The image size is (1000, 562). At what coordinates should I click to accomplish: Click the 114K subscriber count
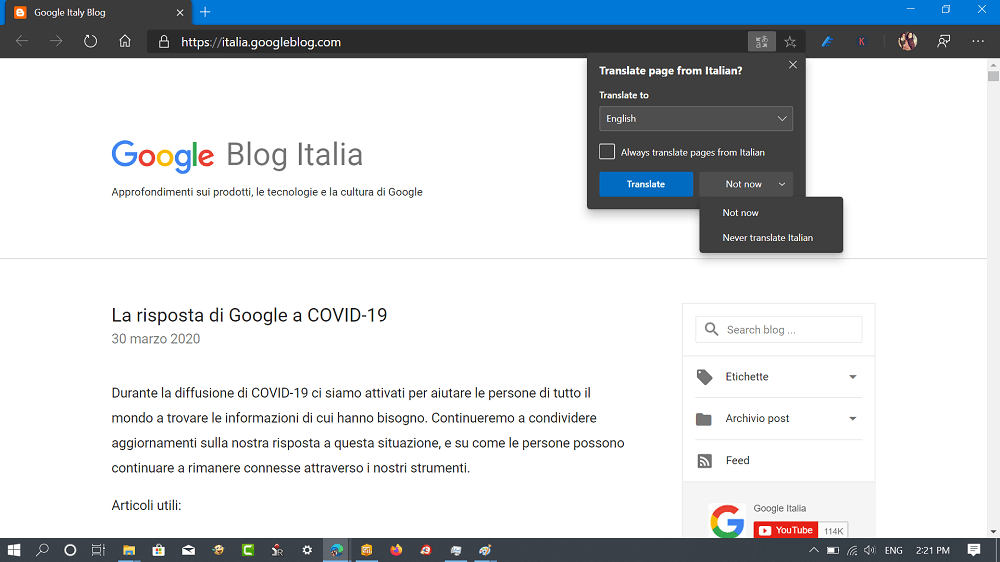[x=834, y=531]
